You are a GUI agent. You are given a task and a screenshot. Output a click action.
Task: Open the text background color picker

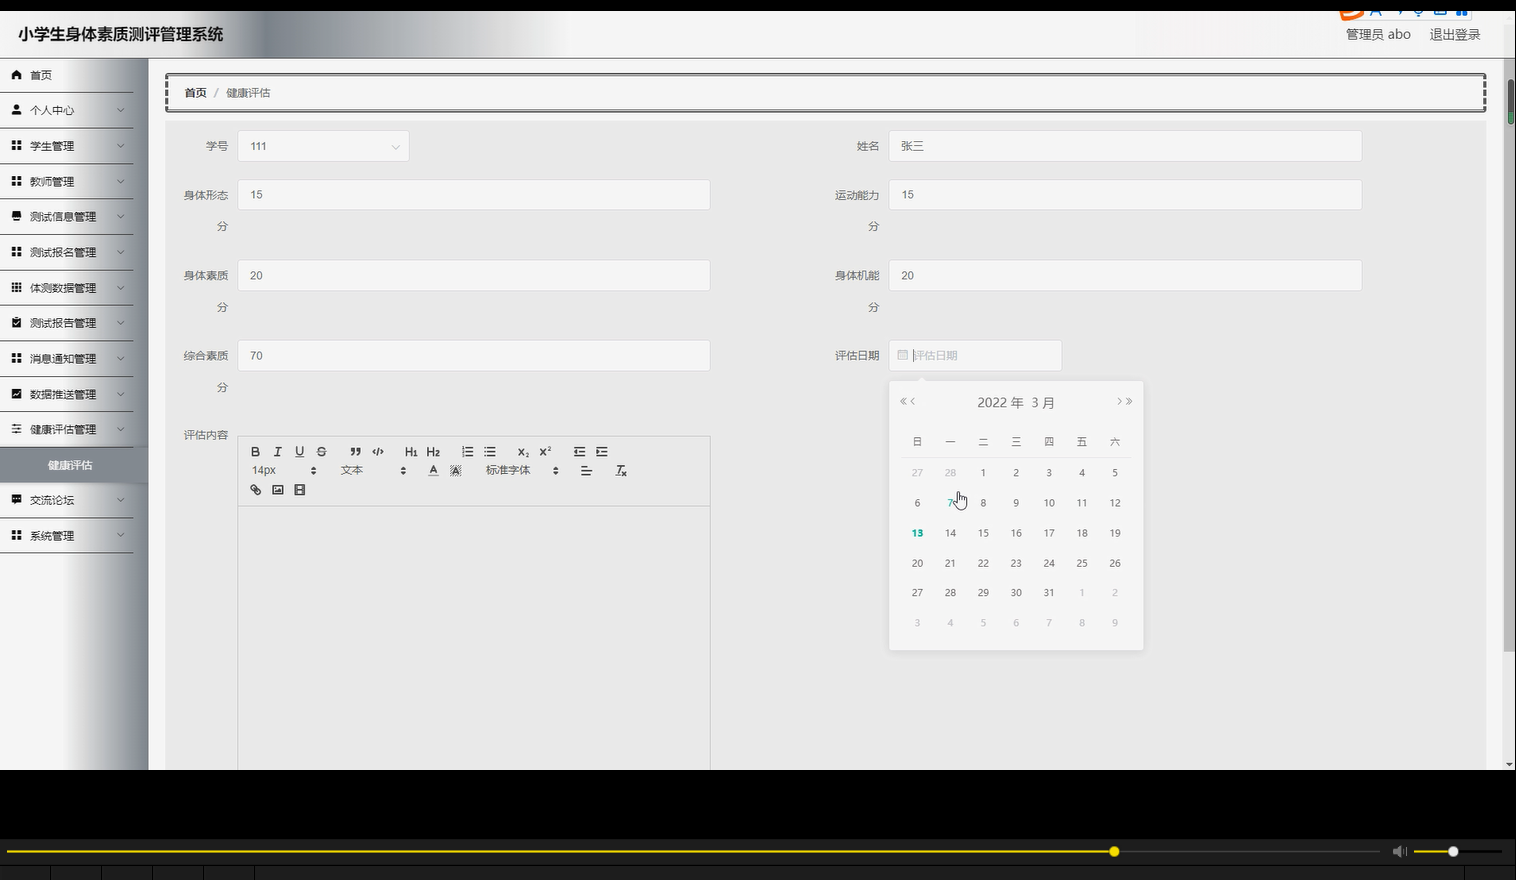456,470
